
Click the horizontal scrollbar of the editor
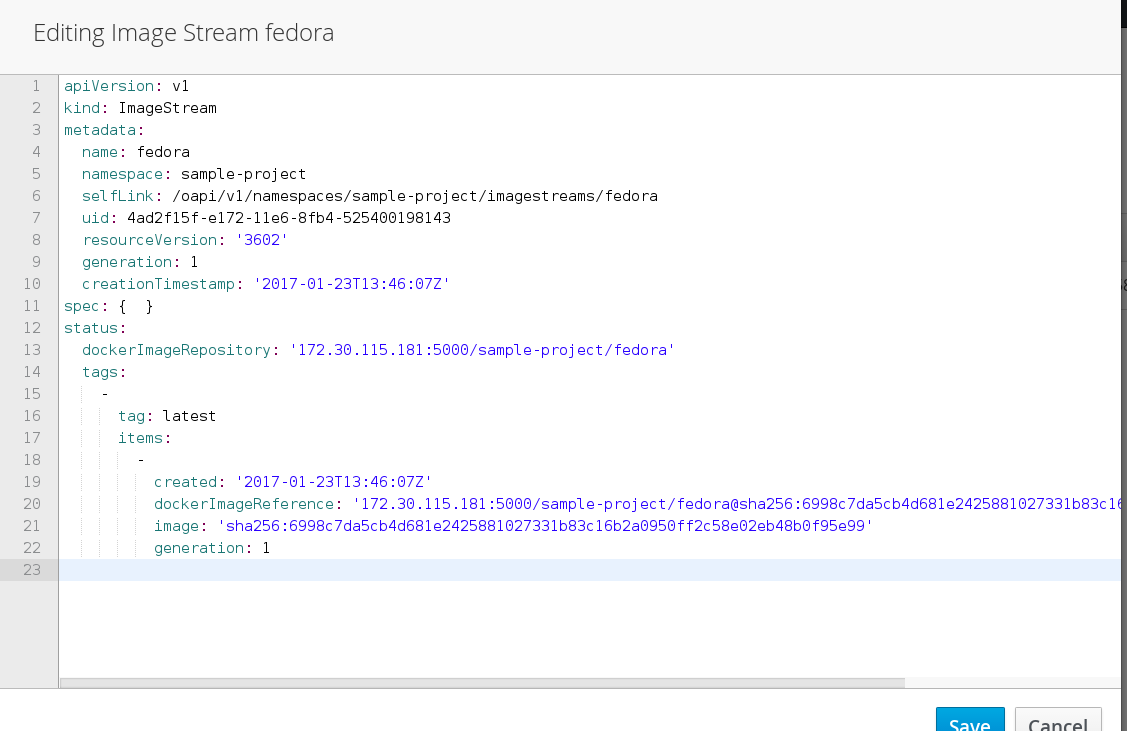(x=482, y=683)
